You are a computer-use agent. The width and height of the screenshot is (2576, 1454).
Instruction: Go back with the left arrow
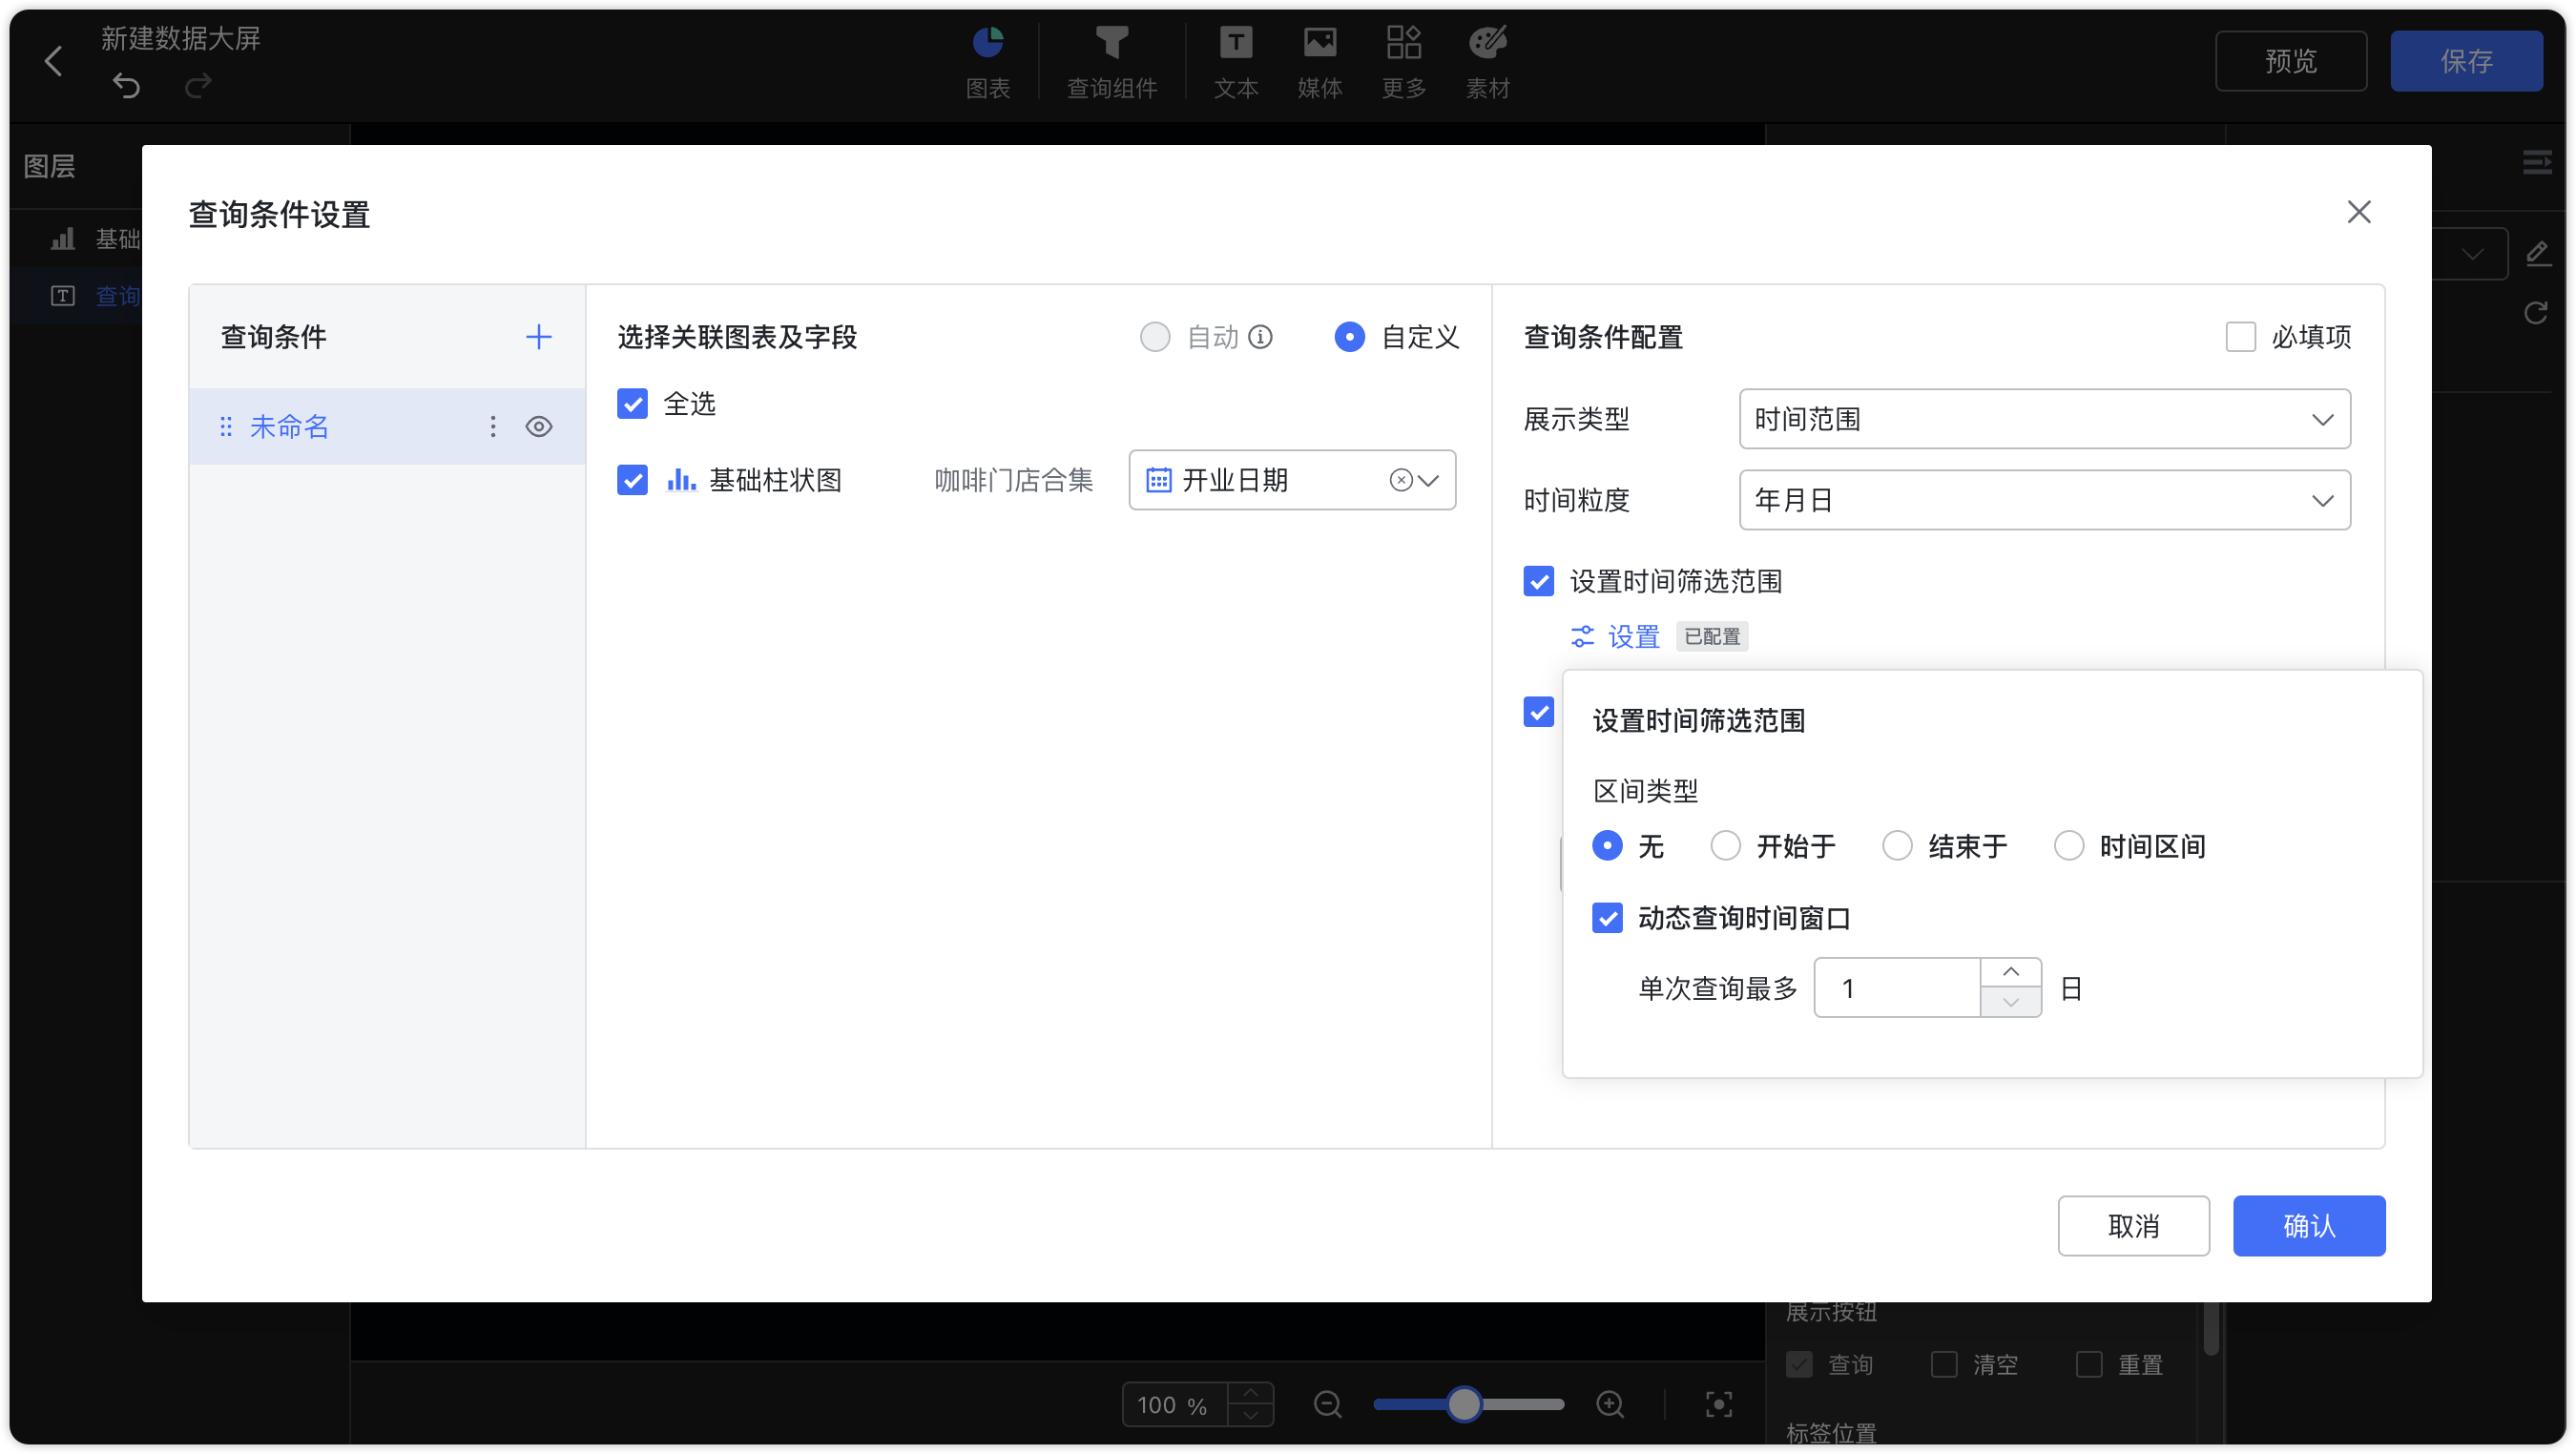54,61
